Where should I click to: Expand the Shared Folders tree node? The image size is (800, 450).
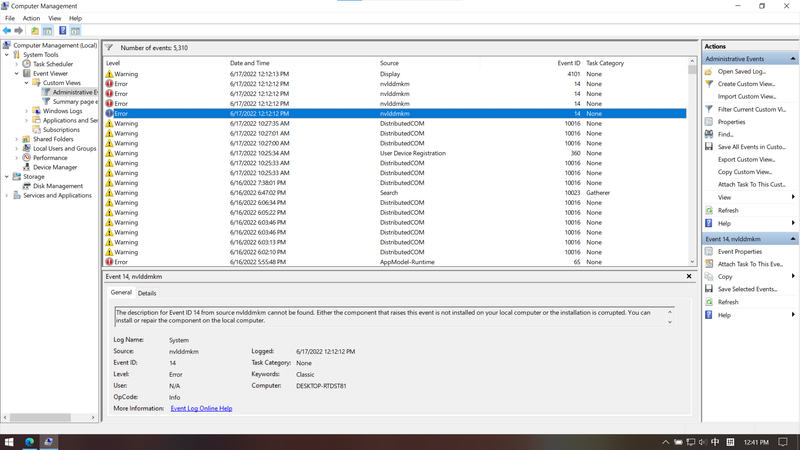[x=16, y=139]
